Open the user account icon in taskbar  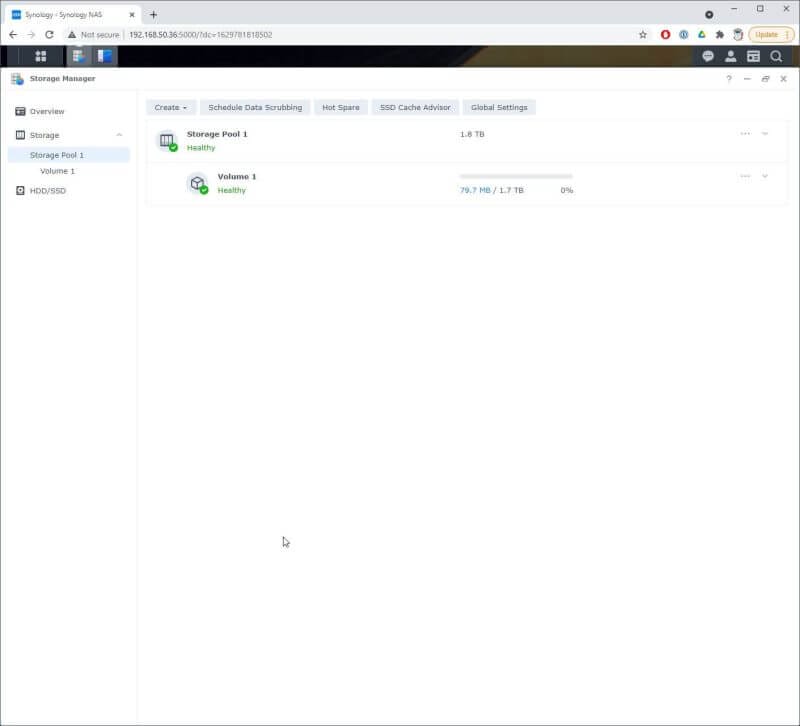click(731, 56)
